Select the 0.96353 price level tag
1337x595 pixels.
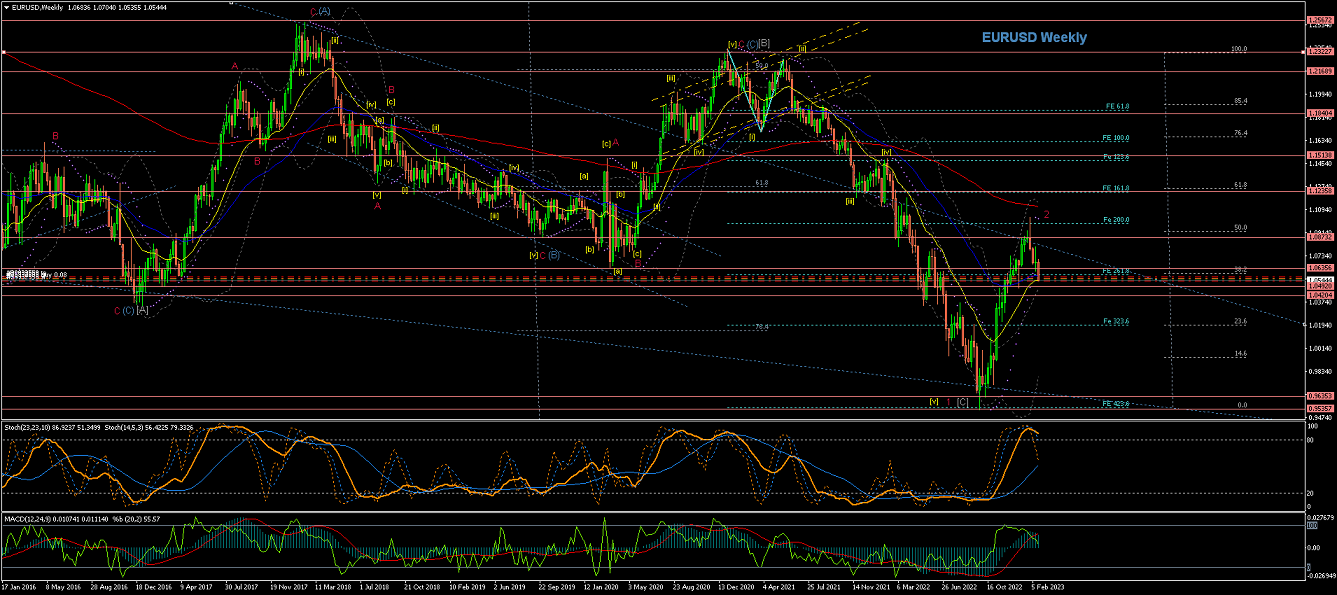click(1320, 397)
